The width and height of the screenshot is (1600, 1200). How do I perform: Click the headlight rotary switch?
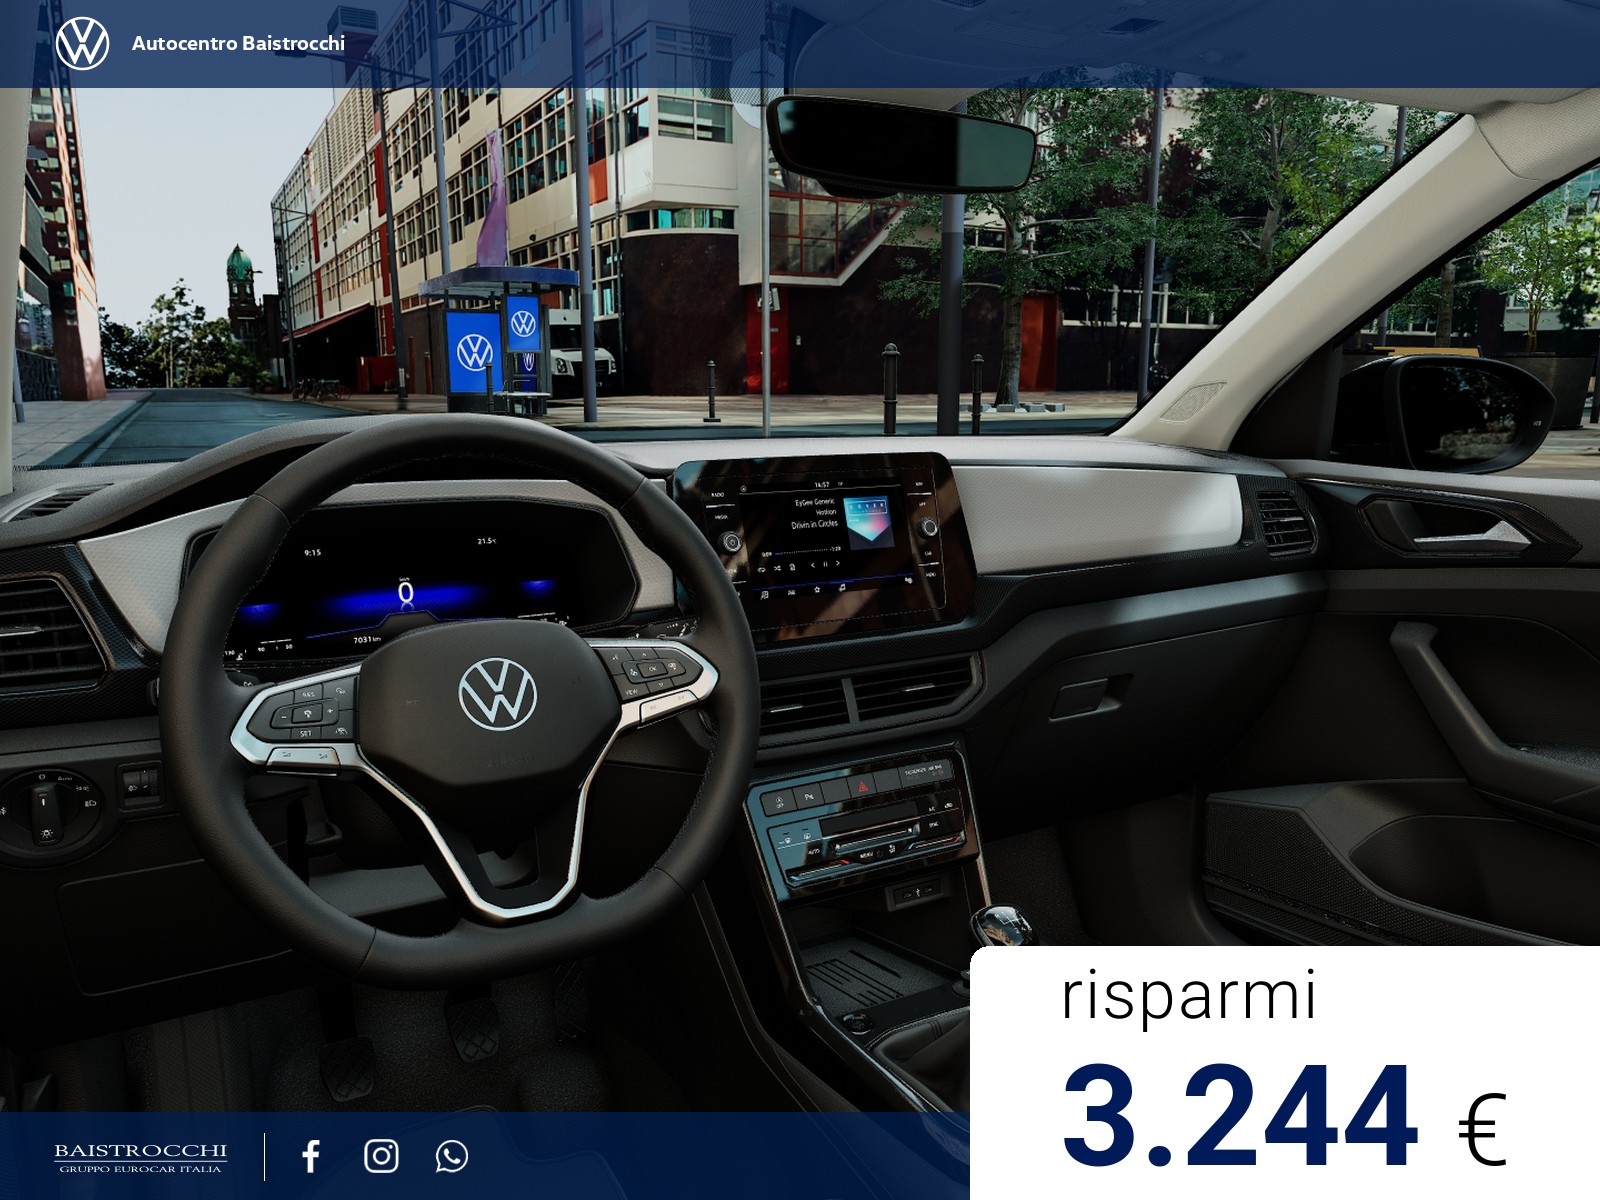point(44,806)
